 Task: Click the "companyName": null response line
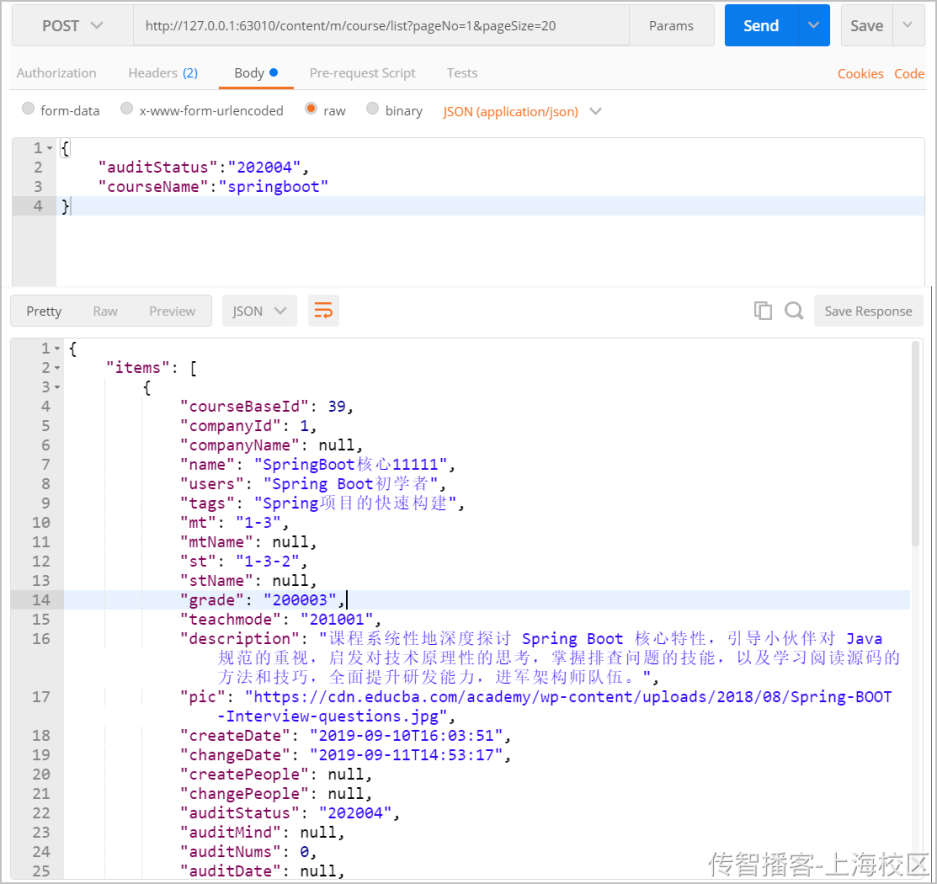pyautogui.click(x=271, y=445)
